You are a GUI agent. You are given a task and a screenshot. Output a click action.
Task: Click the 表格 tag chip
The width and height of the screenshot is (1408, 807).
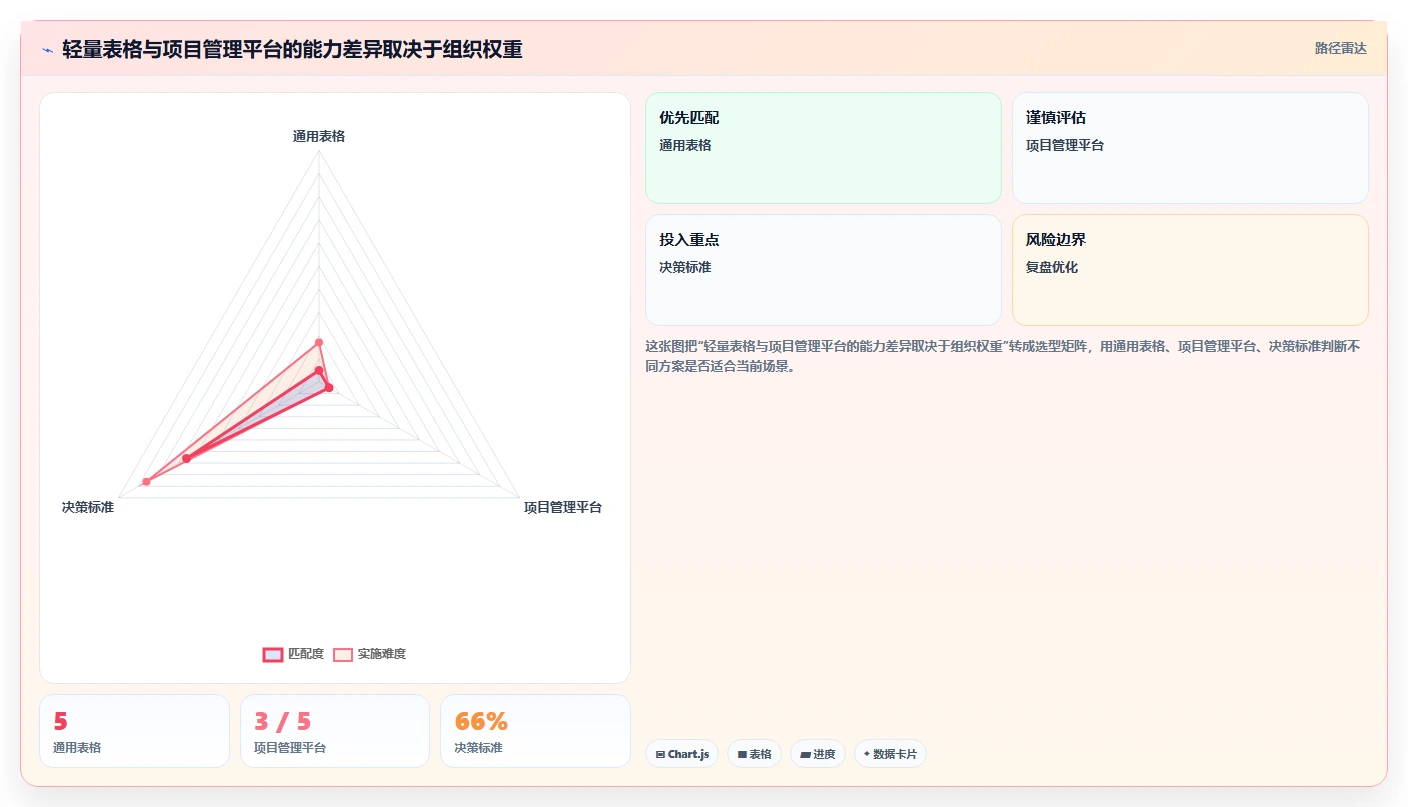754,754
